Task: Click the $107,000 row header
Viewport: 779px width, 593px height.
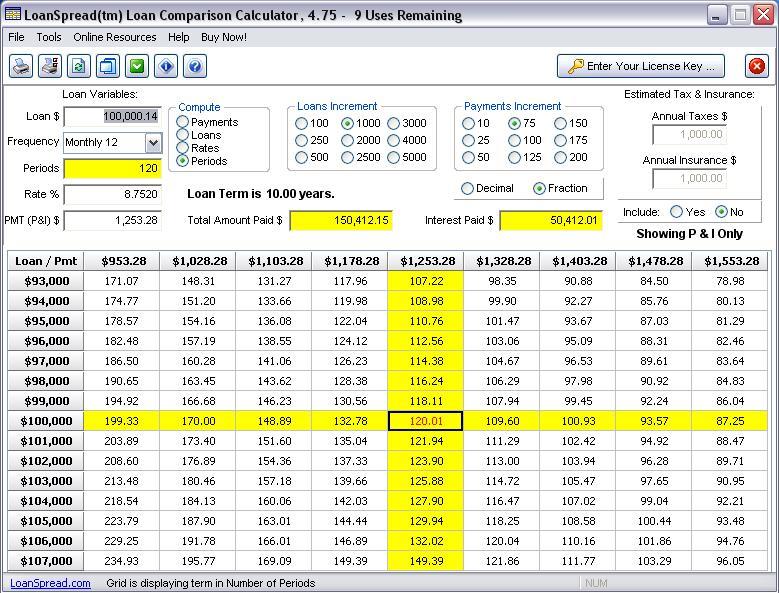Action: coord(46,561)
